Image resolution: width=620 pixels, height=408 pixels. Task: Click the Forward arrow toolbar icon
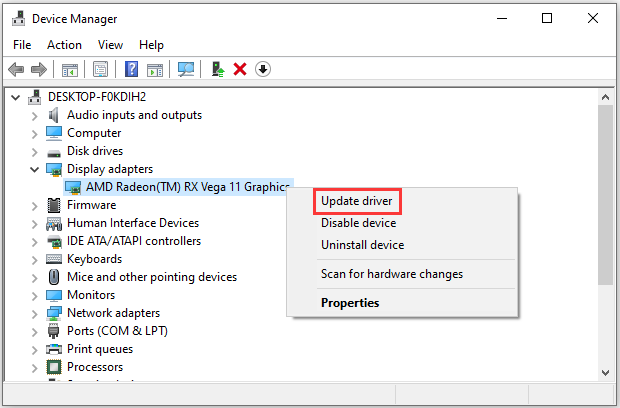[x=39, y=70]
